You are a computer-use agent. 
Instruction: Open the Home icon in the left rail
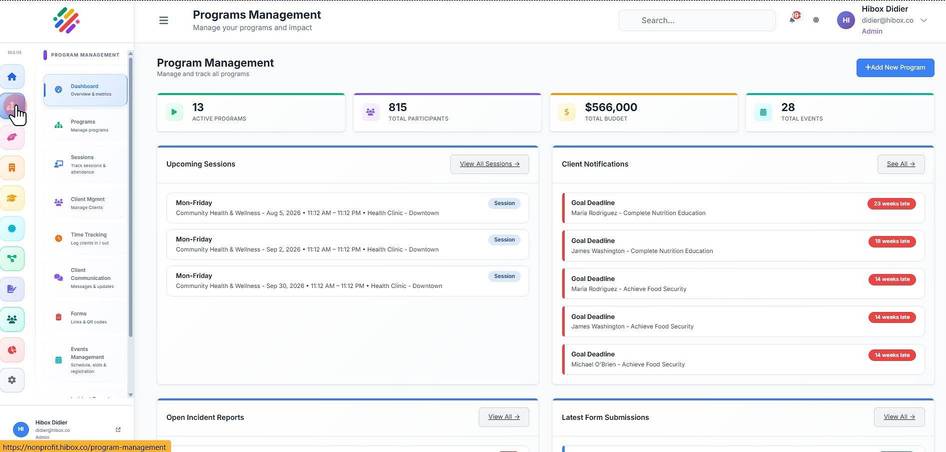tap(12, 77)
